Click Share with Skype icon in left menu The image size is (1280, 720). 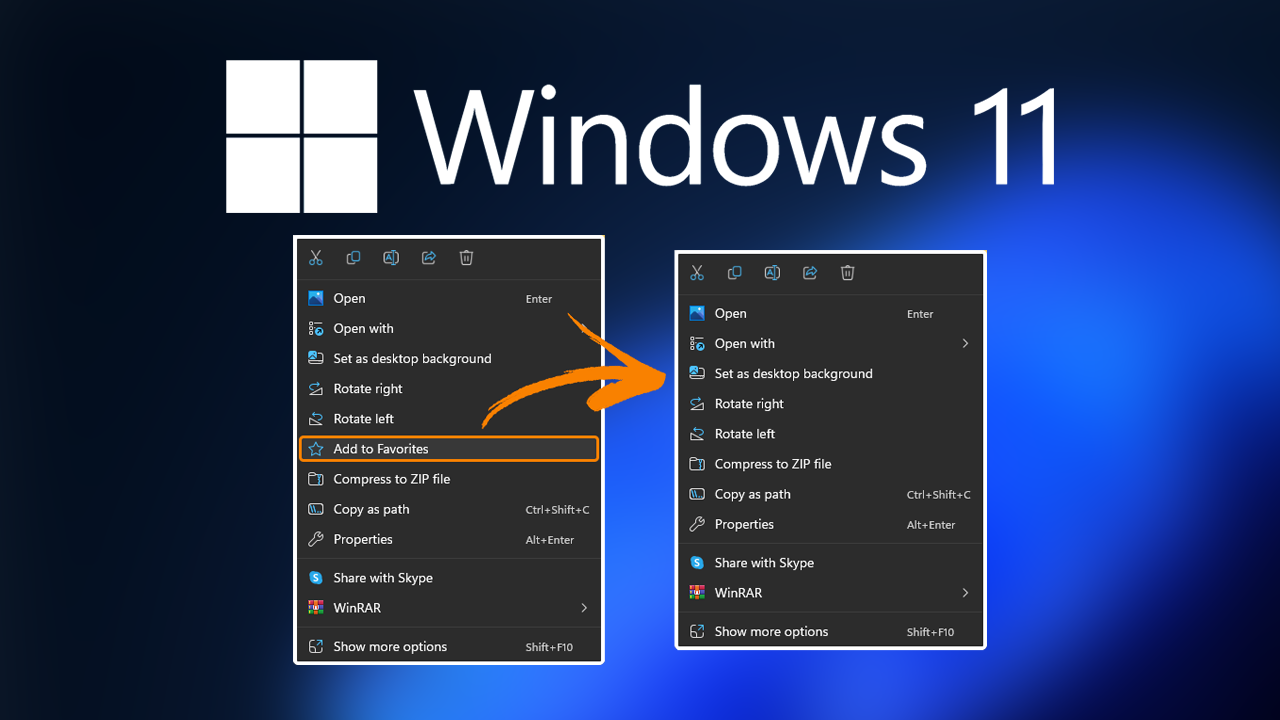pyautogui.click(x=316, y=578)
